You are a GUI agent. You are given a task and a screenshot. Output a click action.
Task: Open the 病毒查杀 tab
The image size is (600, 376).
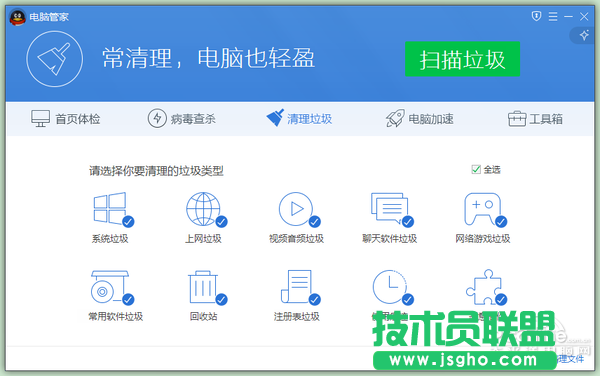182,119
